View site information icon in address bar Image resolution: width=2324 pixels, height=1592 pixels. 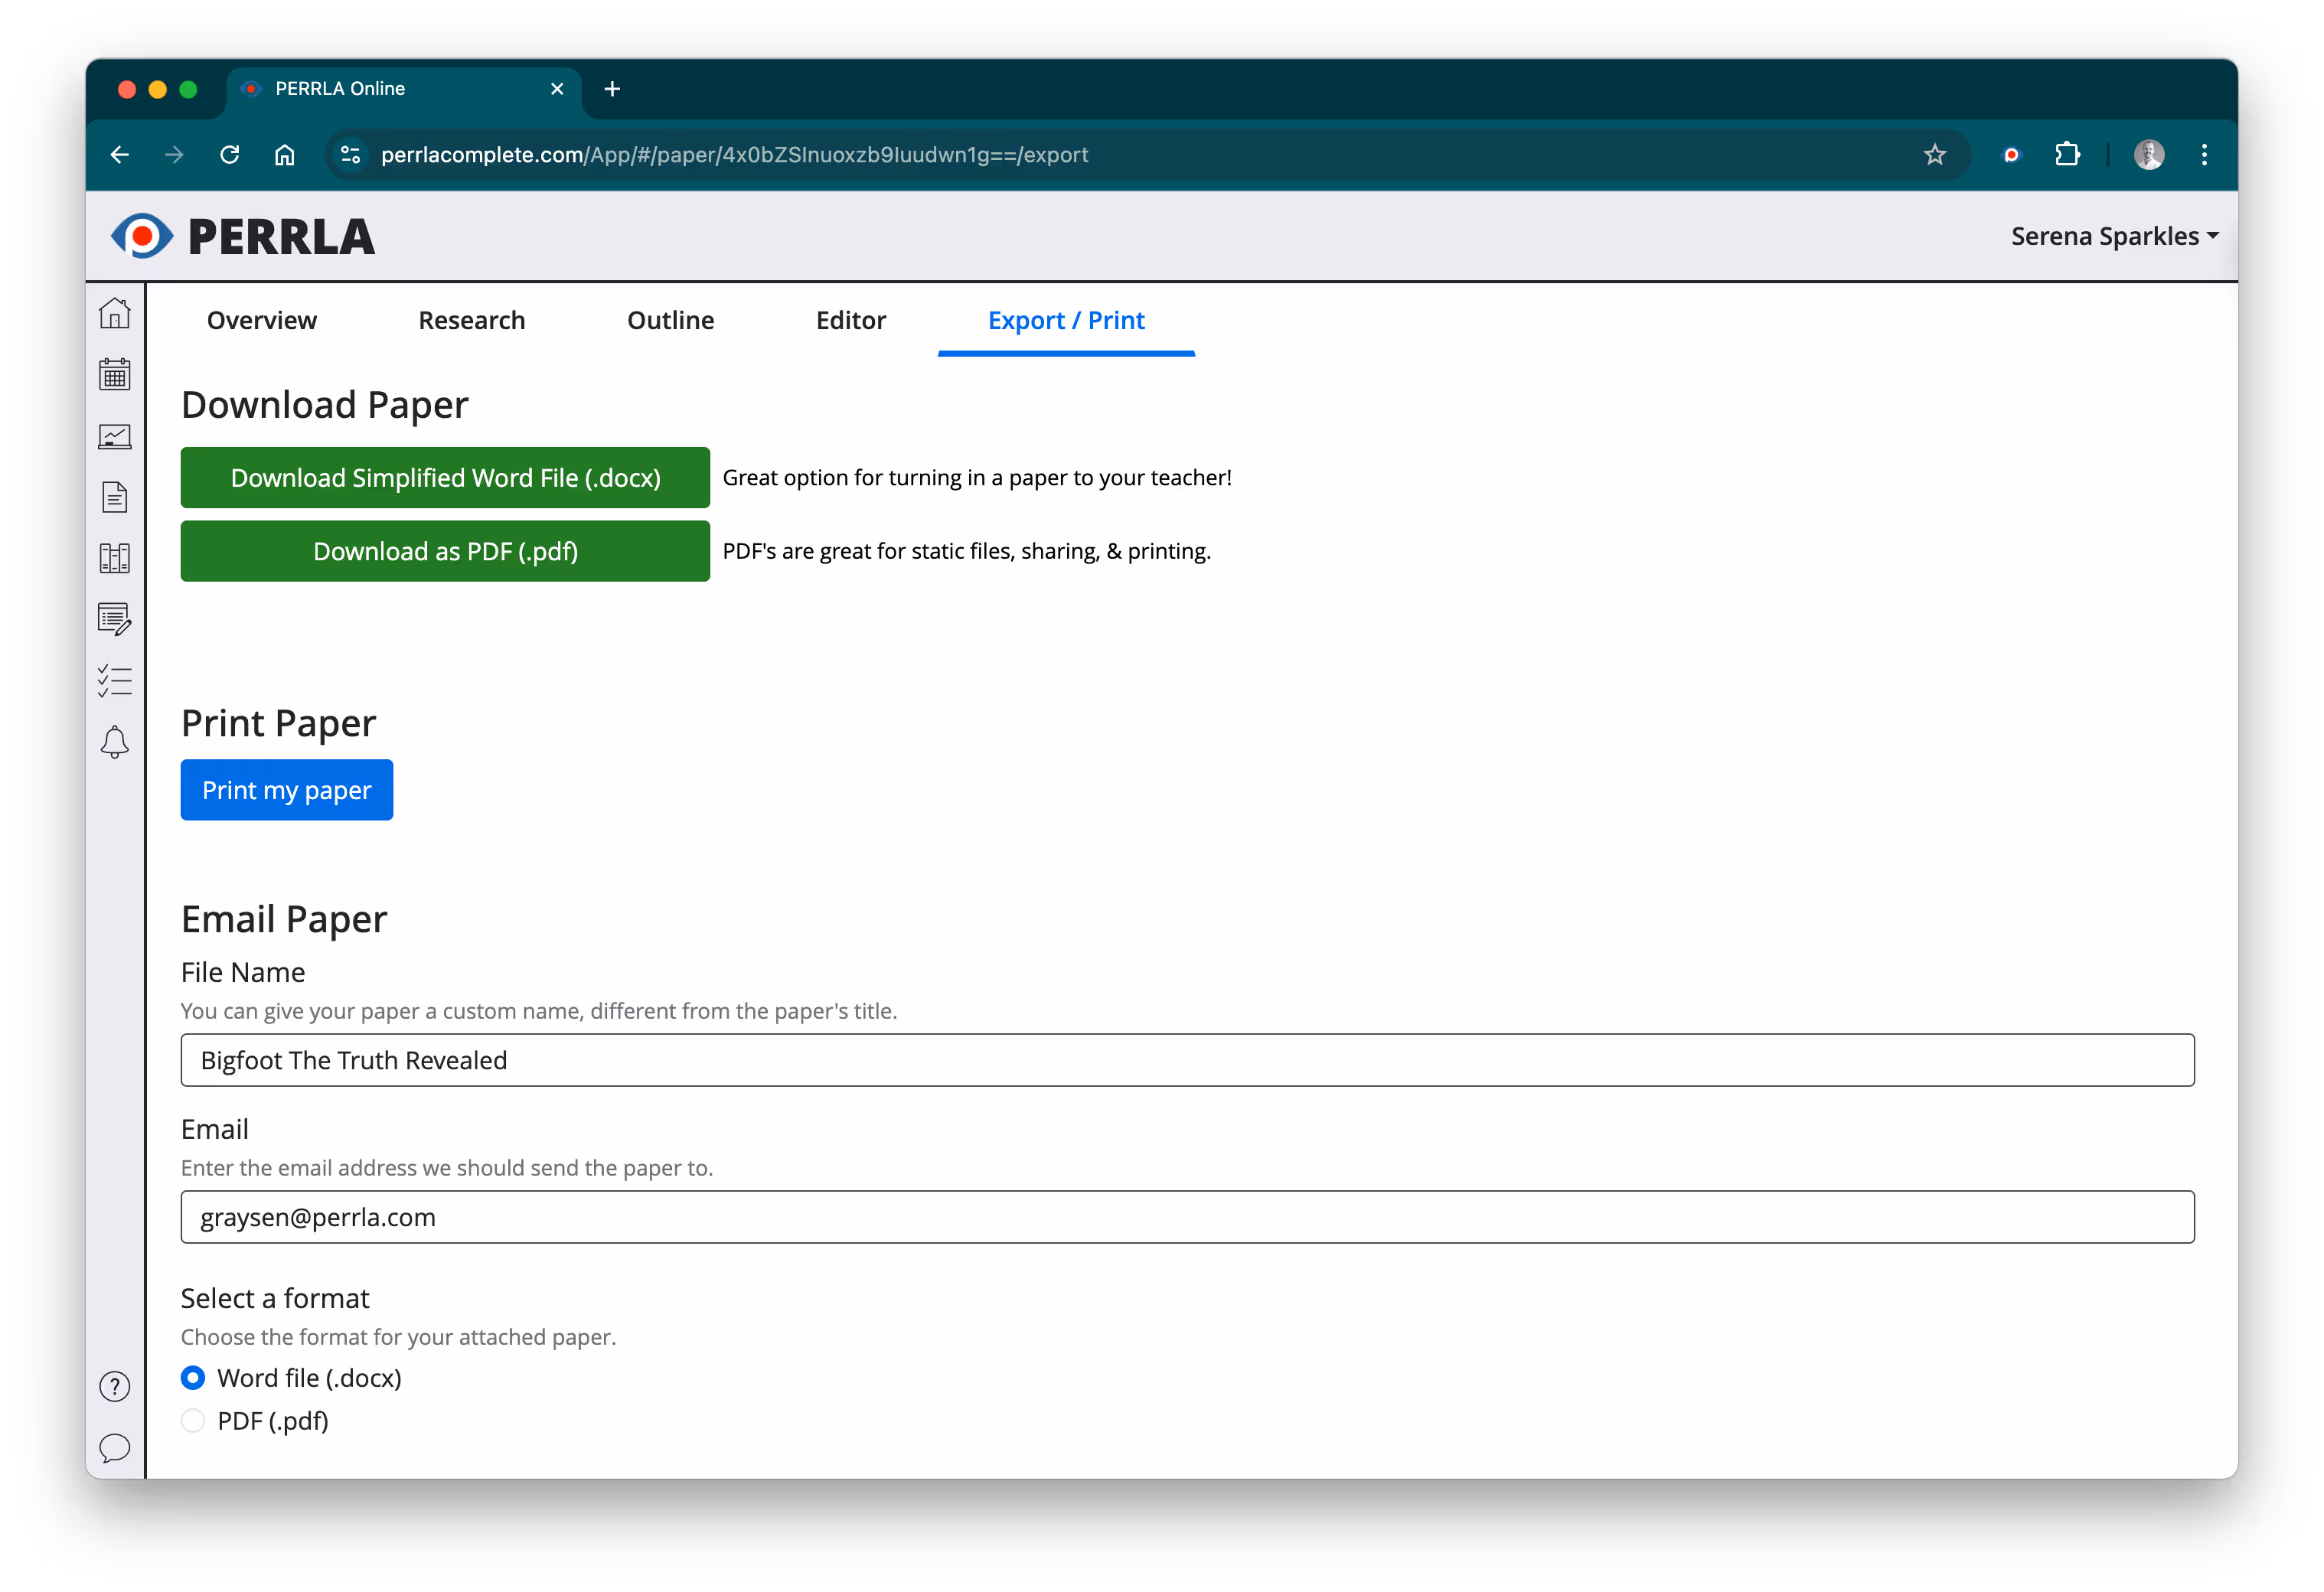click(x=350, y=155)
